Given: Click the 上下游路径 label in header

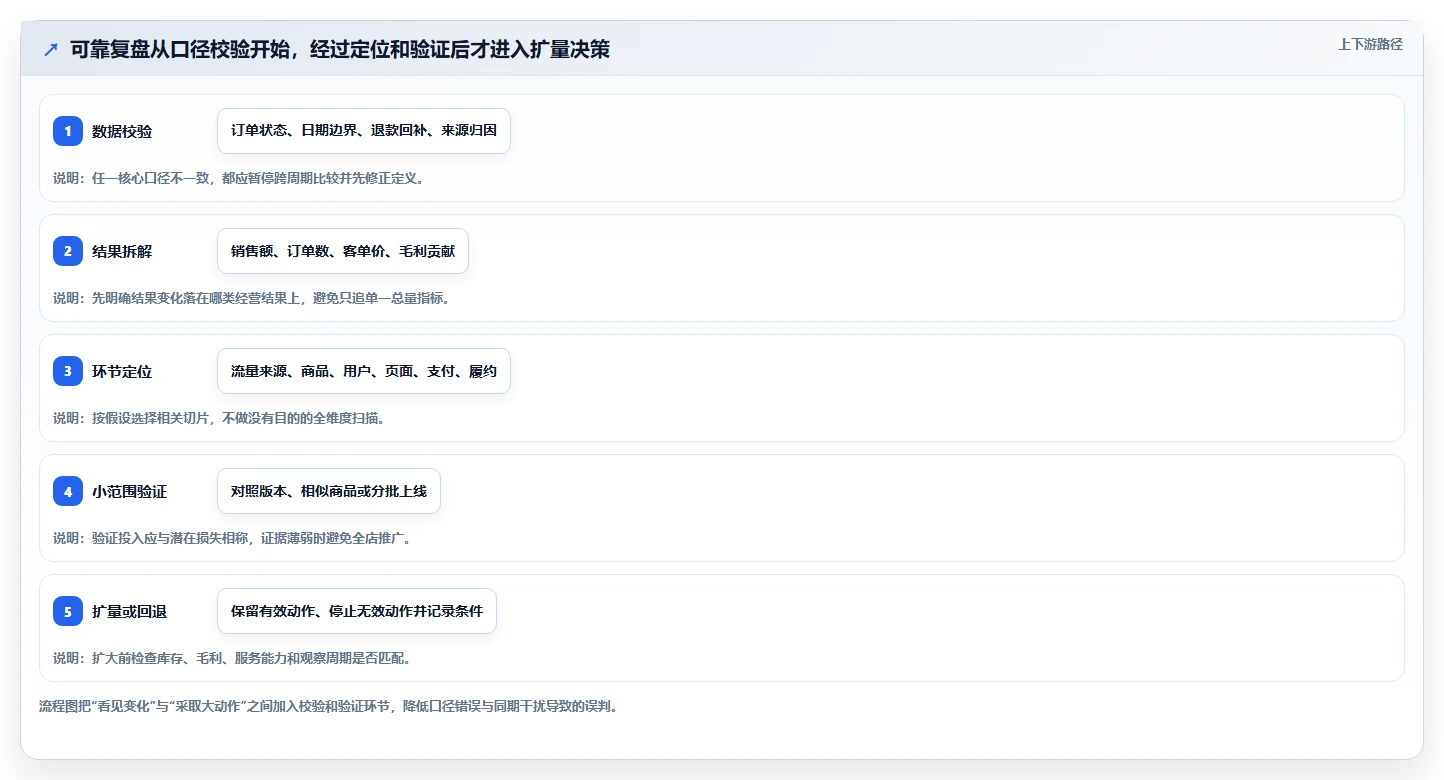Looking at the screenshot, I should point(1370,44).
